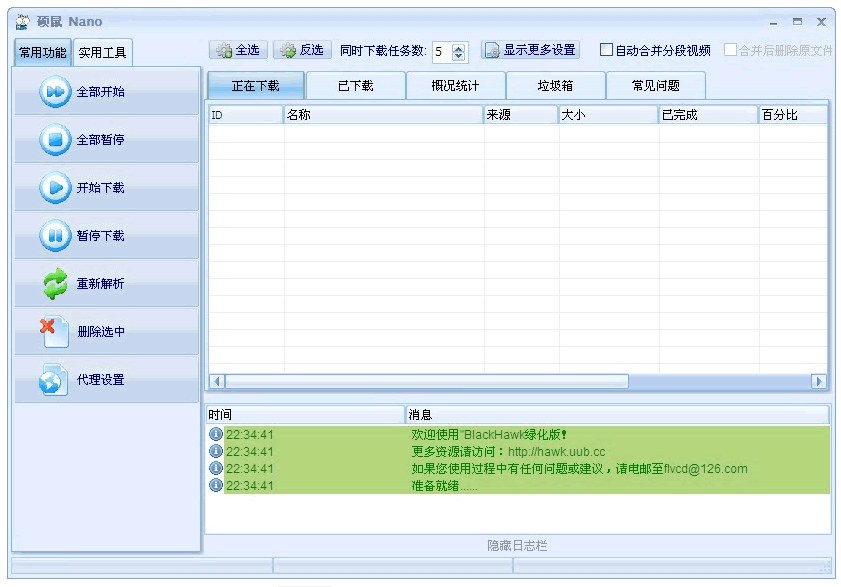Sort by ID column header
This screenshot has width=841, height=587.
point(246,115)
